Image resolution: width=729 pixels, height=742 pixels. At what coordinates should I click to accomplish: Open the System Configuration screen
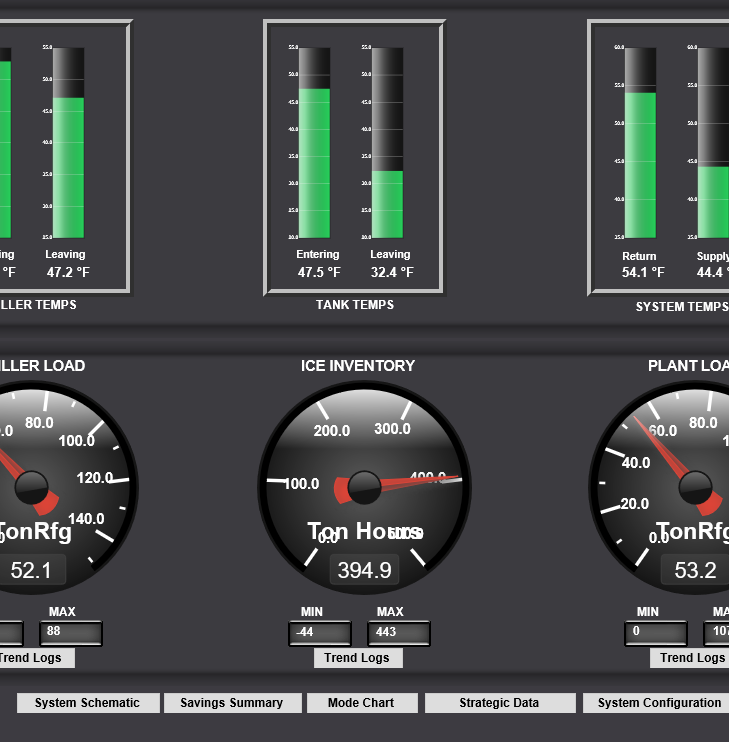pyautogui.click(x=658, y=703)
